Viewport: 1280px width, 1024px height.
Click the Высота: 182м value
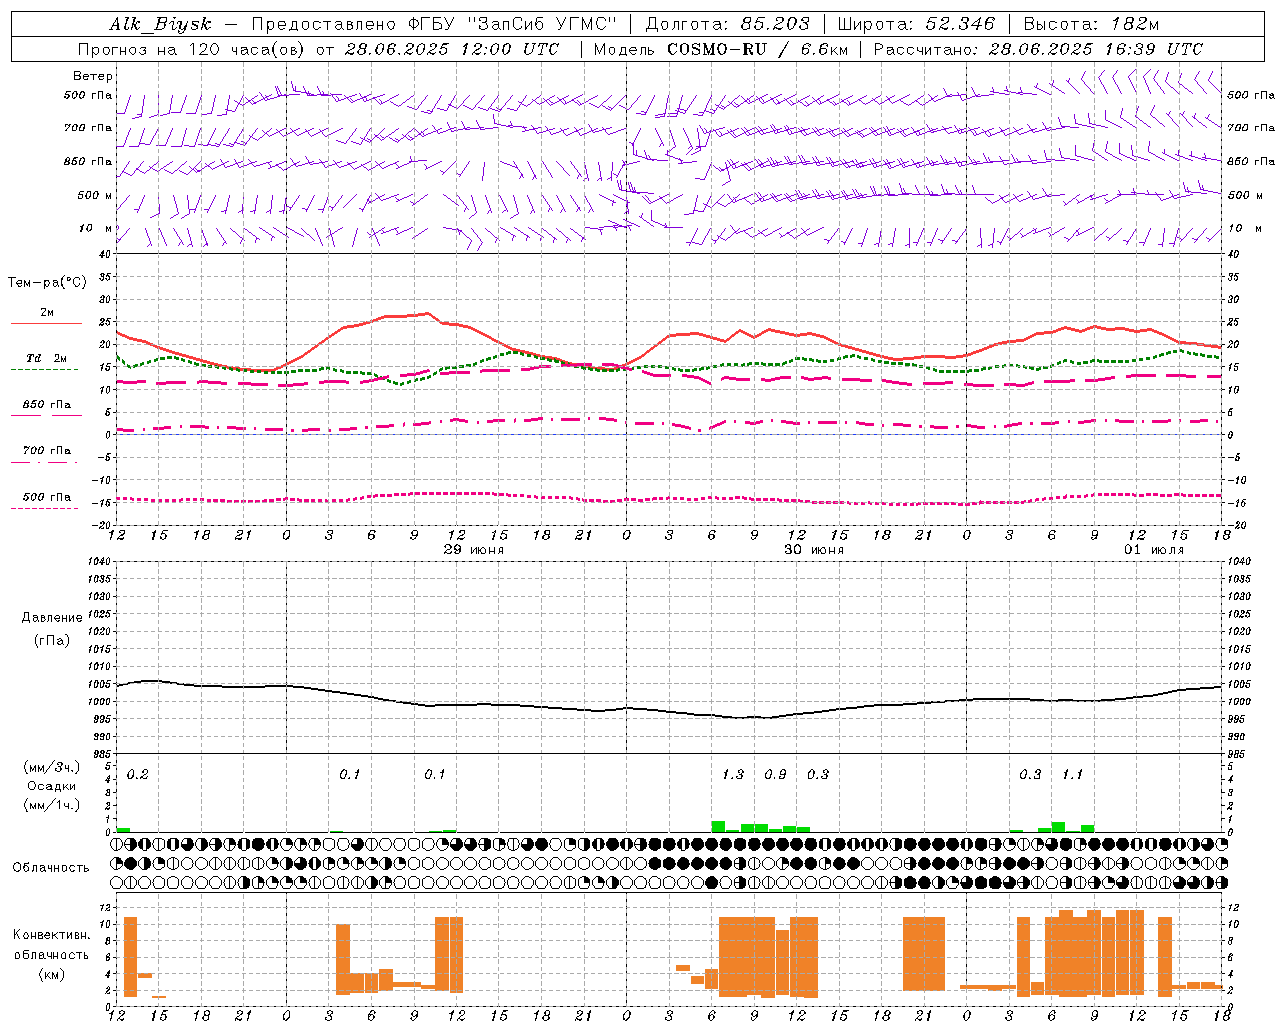click(x=1091, y=24)
